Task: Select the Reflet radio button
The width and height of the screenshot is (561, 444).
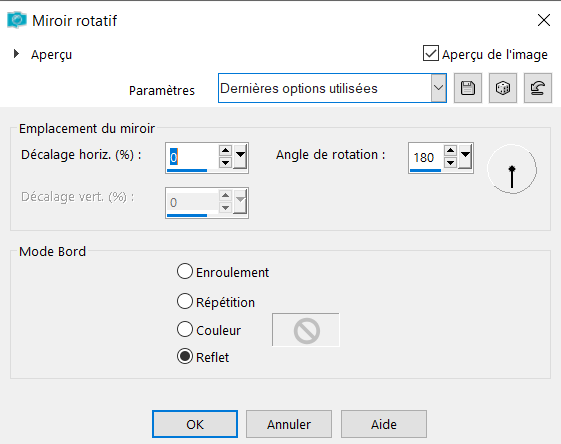Action: [x=185, y=356]
